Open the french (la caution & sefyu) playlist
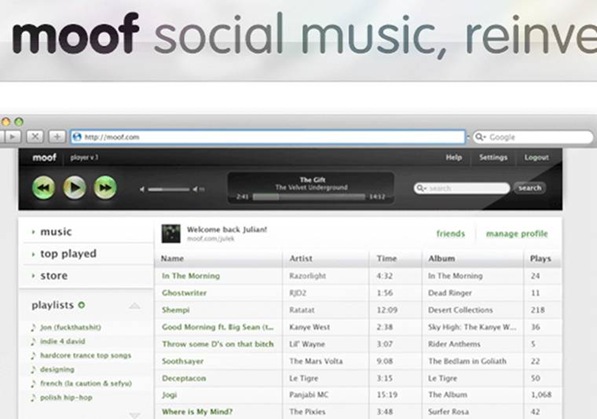 coord(86,383)
